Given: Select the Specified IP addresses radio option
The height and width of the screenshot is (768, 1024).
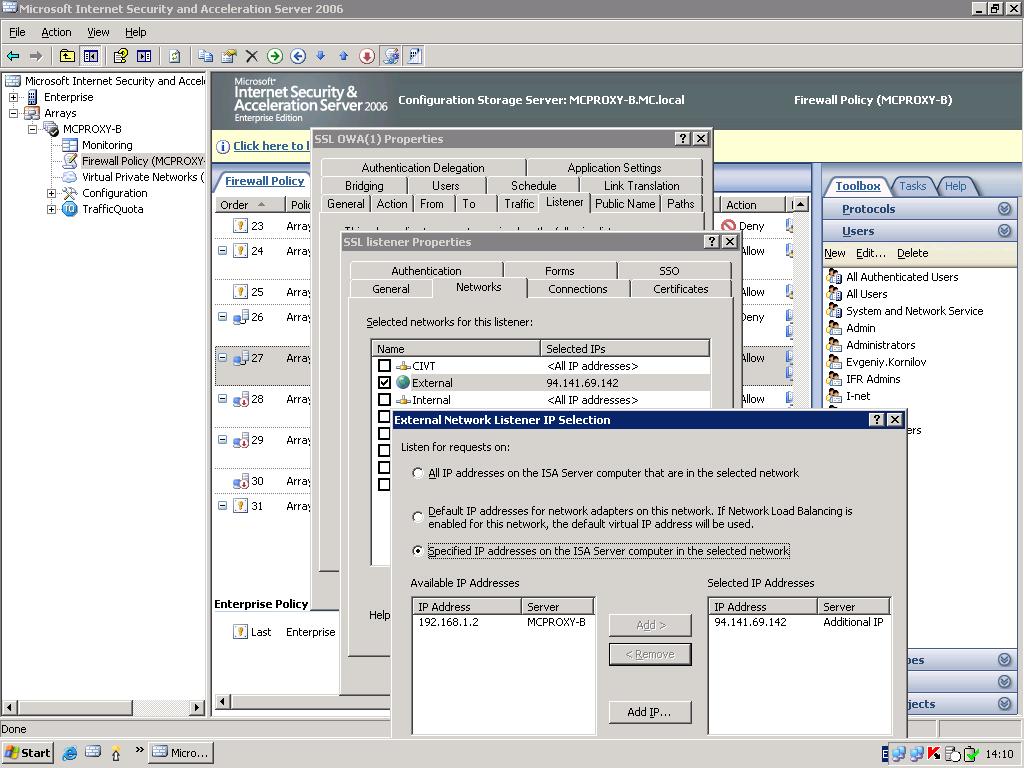Looking at the screenshot, I should point(418,551).
